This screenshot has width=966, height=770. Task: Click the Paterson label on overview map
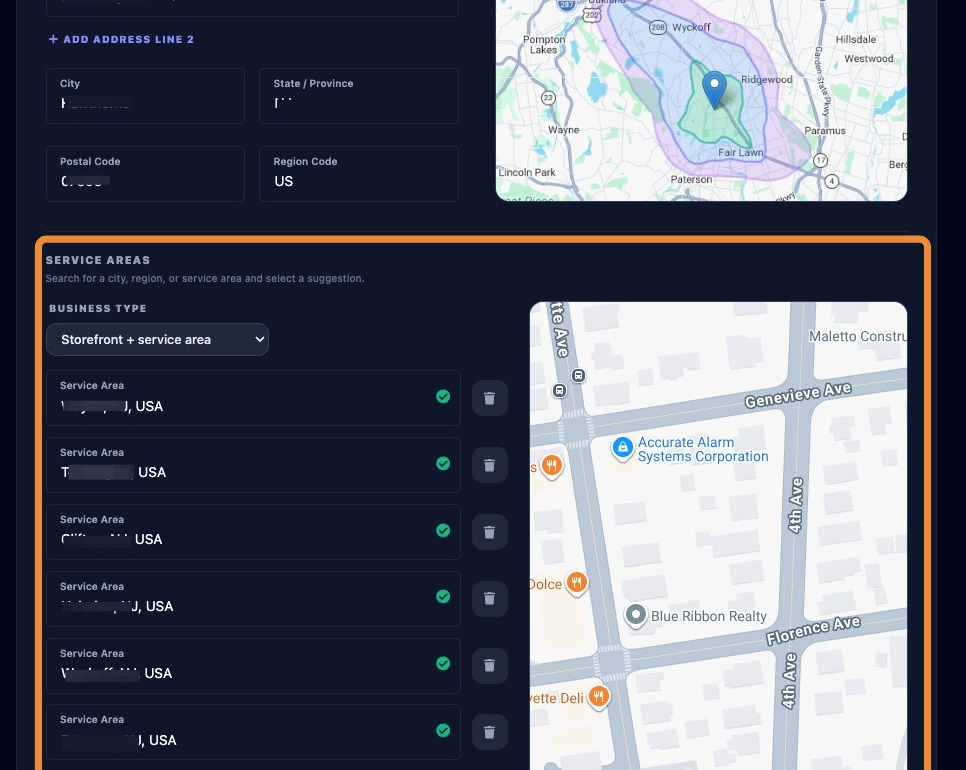point(691,179)
